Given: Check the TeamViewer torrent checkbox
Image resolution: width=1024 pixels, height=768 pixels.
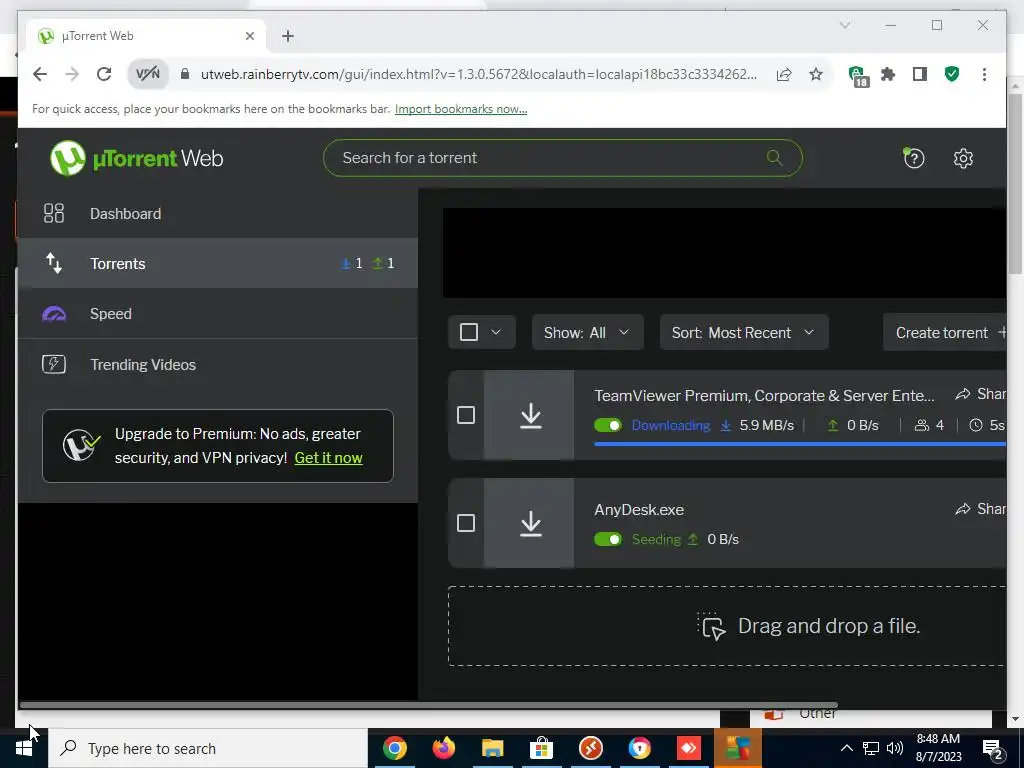Looking at the screenshot, I should [466, 415].
